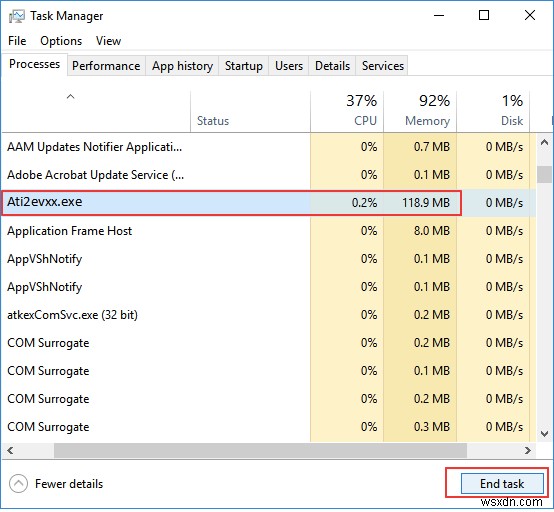Toggle name column sort via the up chevron
The width and height of the screenshot is (554, 512).
71,96
